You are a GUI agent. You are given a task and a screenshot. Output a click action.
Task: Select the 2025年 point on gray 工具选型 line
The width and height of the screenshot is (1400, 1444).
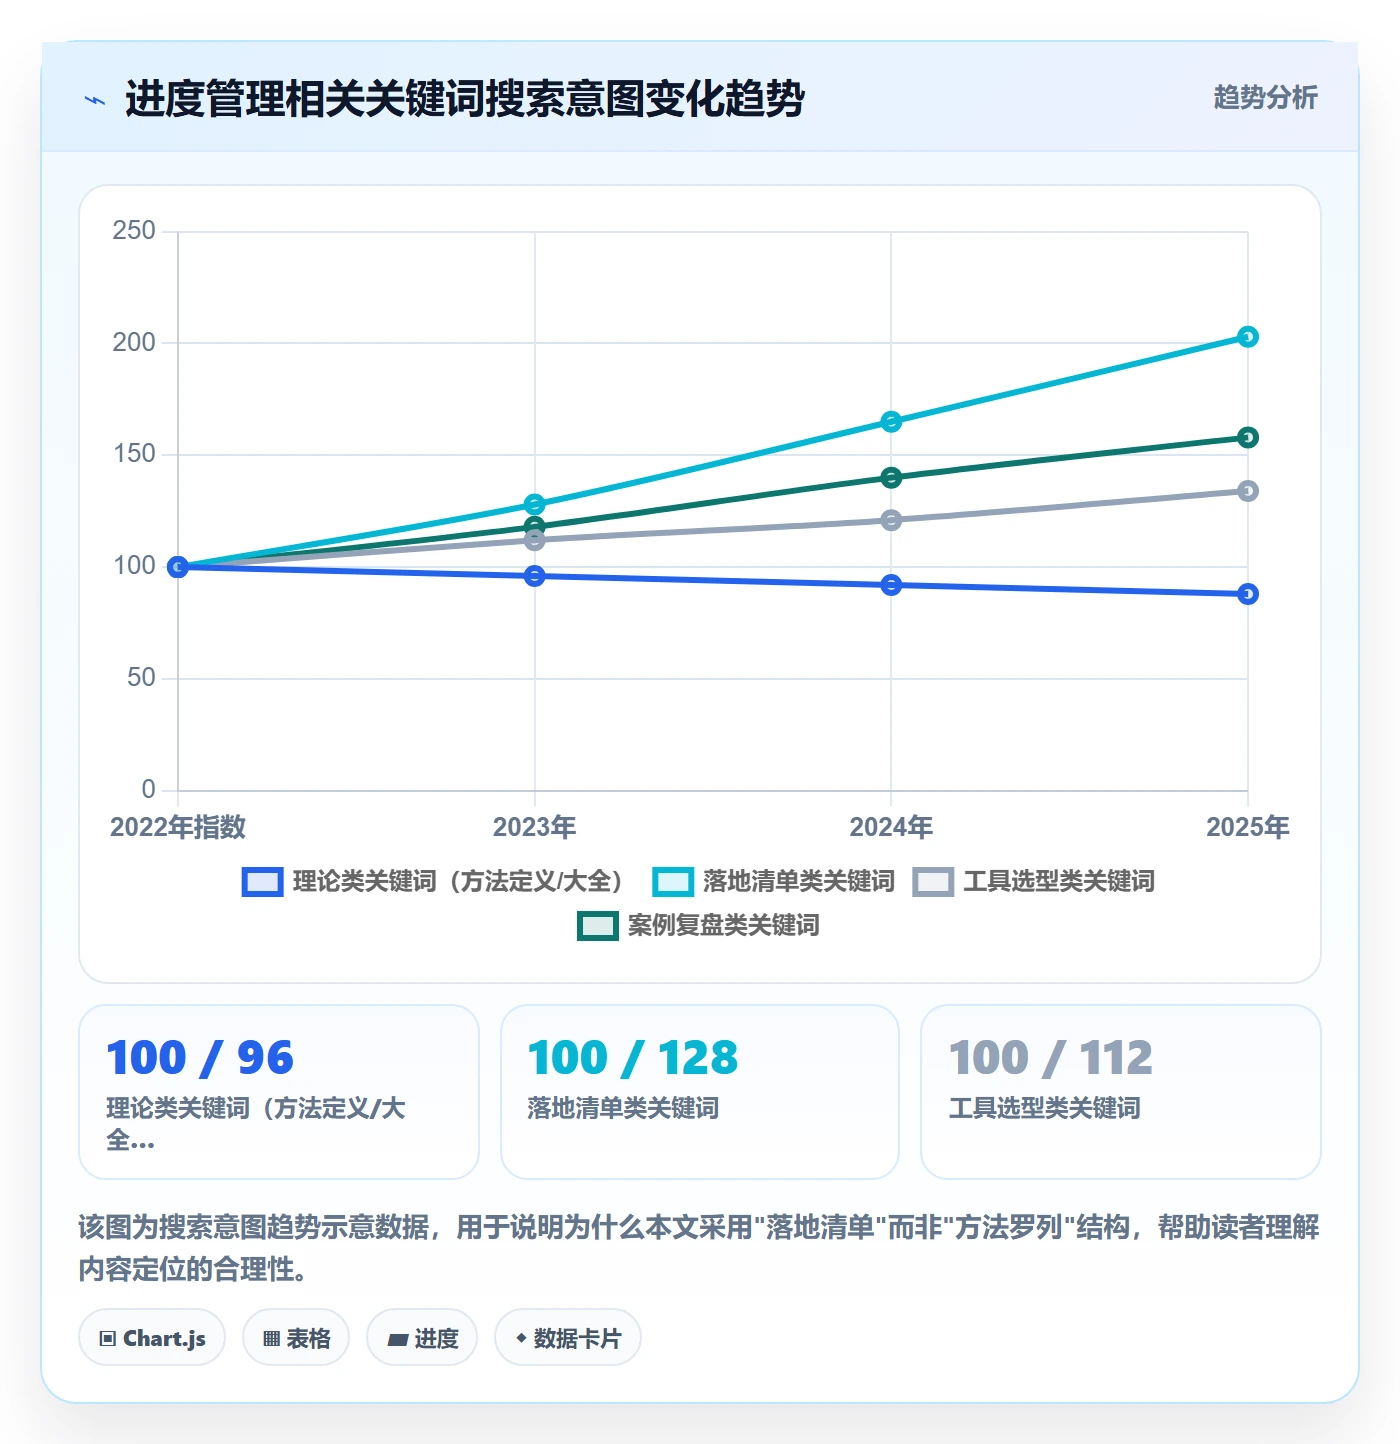click(1247, 491)
